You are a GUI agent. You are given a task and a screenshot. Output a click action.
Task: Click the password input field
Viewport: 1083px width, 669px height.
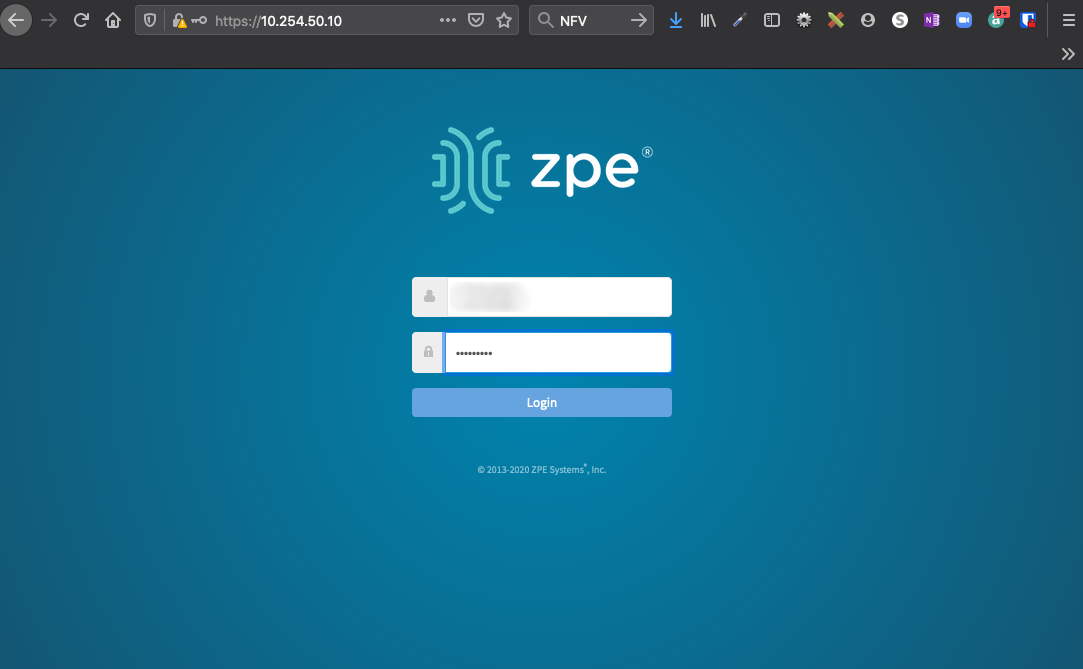557,353
